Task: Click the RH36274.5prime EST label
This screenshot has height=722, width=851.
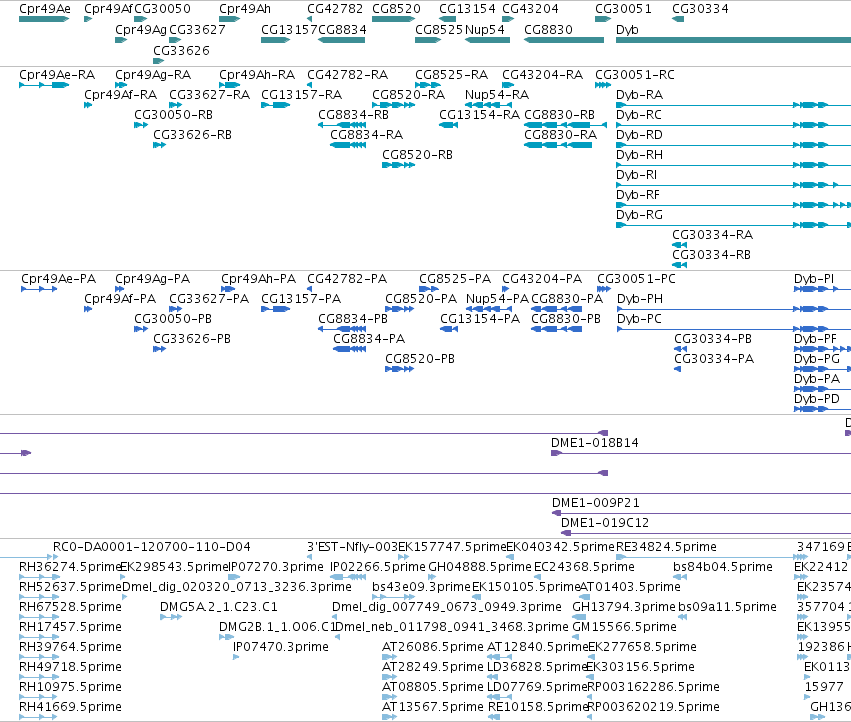Action: [x=70, y=567]
